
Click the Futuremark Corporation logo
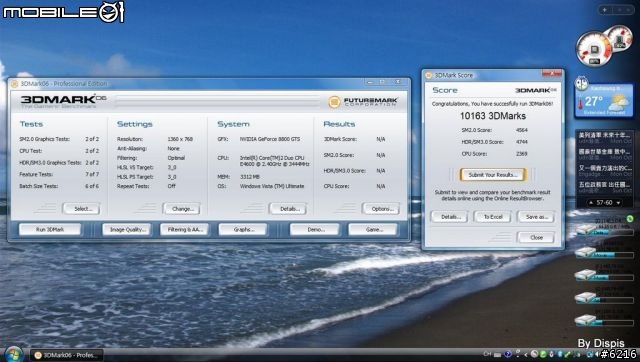pyautogui.click(x=363, y=101)
